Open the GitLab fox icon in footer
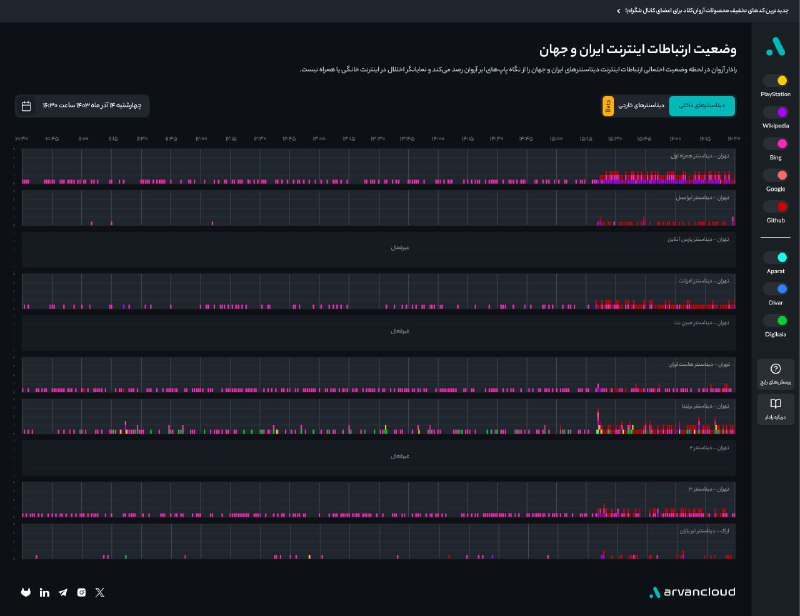 26,593
